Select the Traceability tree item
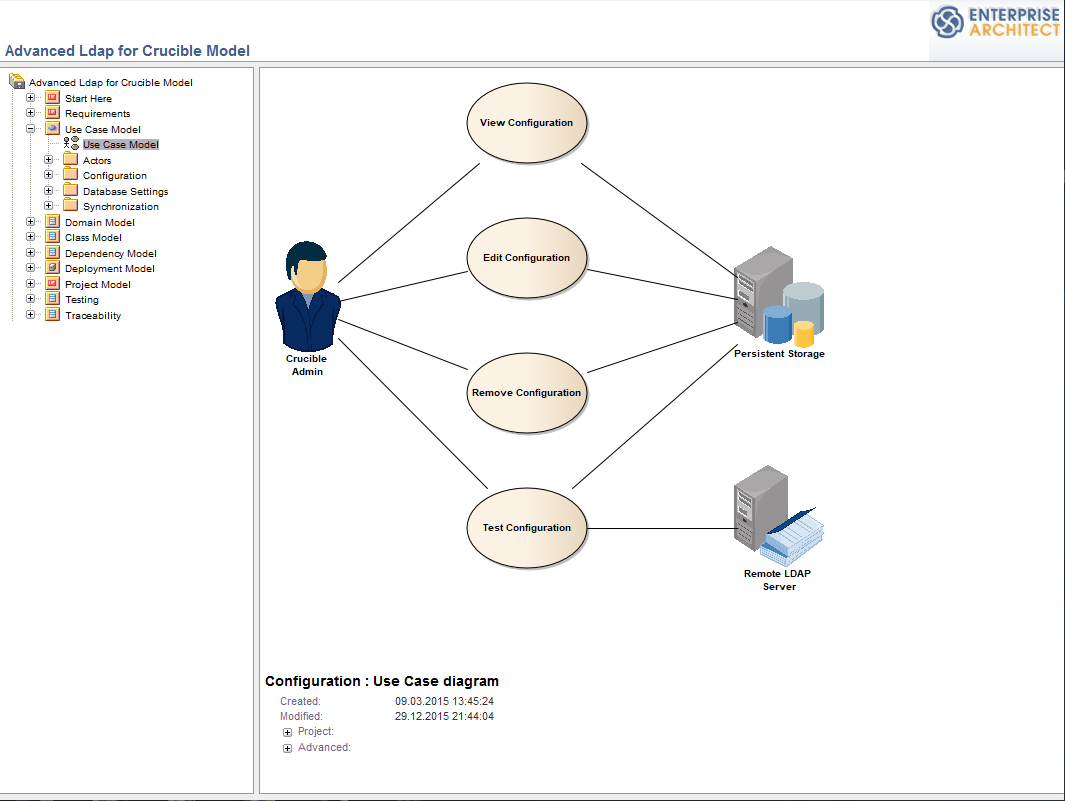 click(93, 315)
